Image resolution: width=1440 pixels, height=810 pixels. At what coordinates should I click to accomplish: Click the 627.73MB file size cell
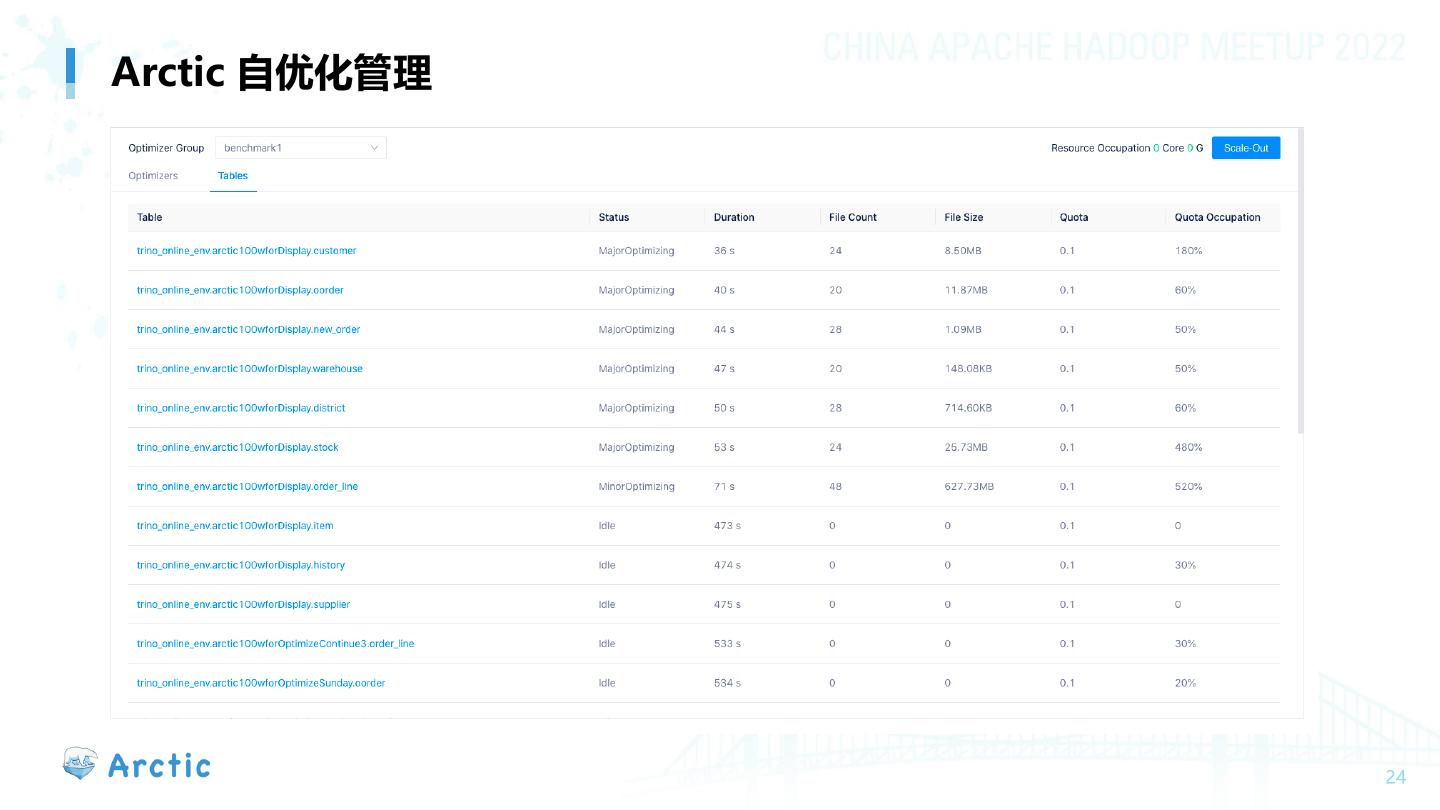pyautogui.click(x=969, y=487)
